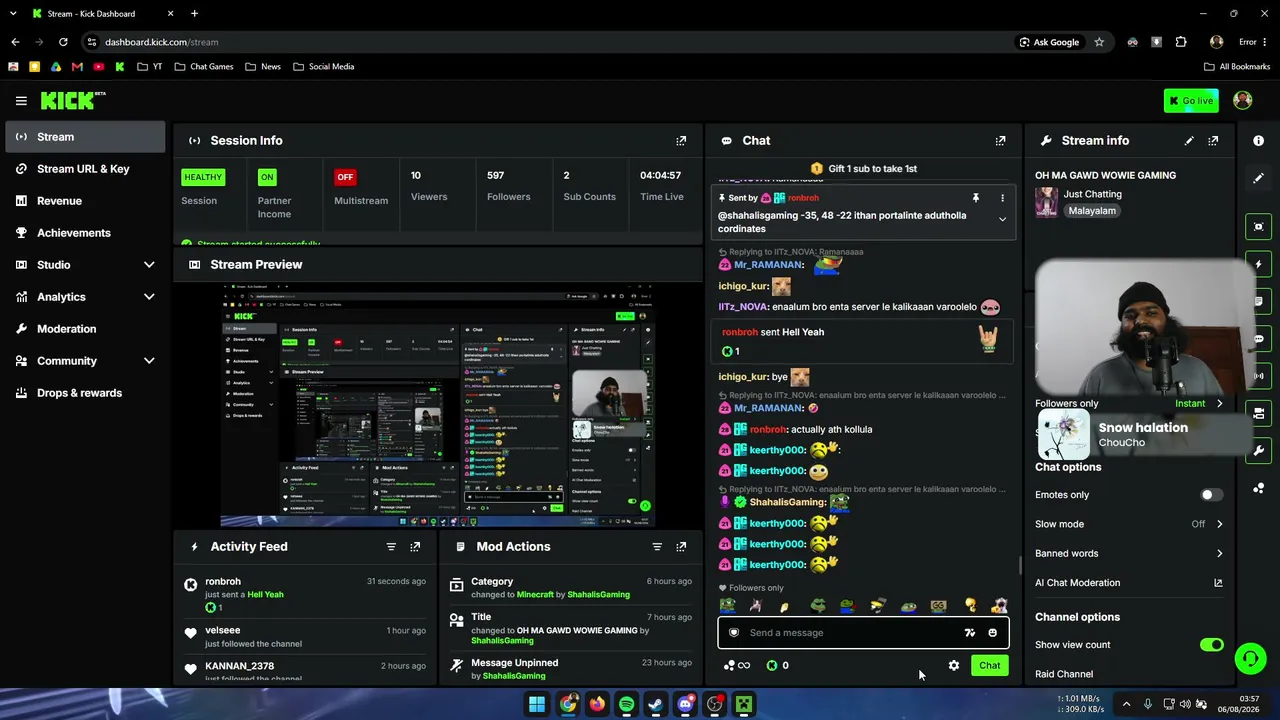The height and width of the screenshot is (720, 1280).
Task: Toggle Emotes only switch
Action: [1211, 495]
